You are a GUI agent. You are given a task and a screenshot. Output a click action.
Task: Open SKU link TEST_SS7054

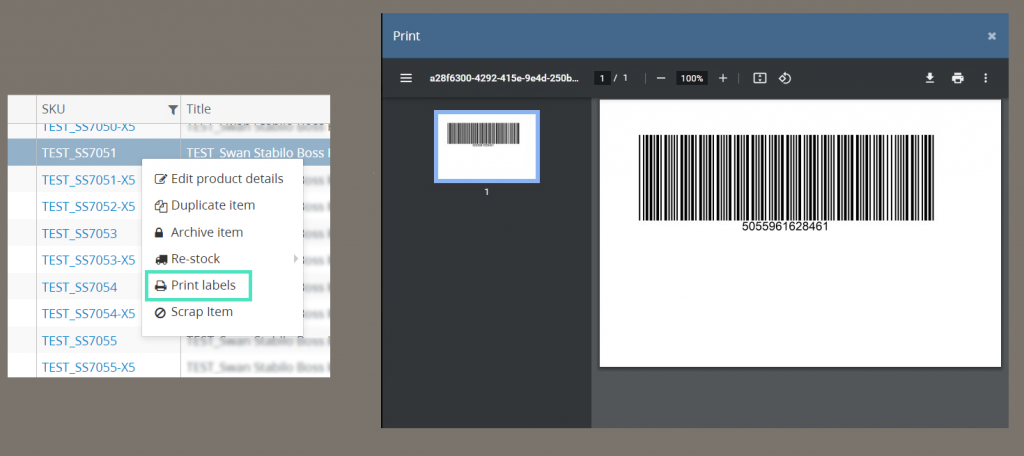pos(80,287)
